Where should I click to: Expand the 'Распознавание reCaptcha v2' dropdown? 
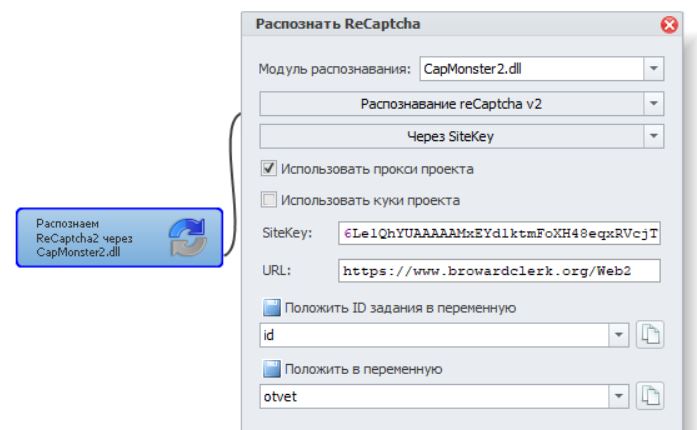tap(653, 103)
